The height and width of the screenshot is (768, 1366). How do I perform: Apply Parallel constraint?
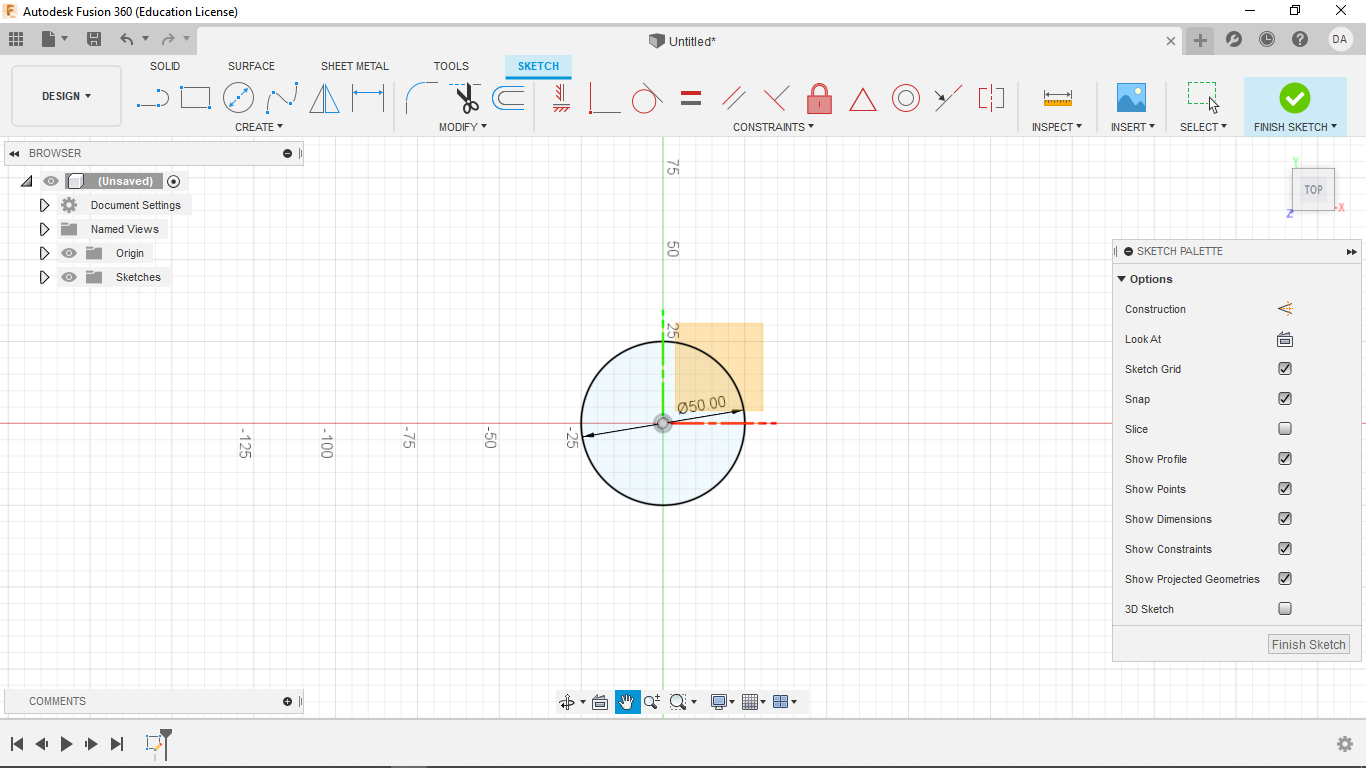coord(734,98)
